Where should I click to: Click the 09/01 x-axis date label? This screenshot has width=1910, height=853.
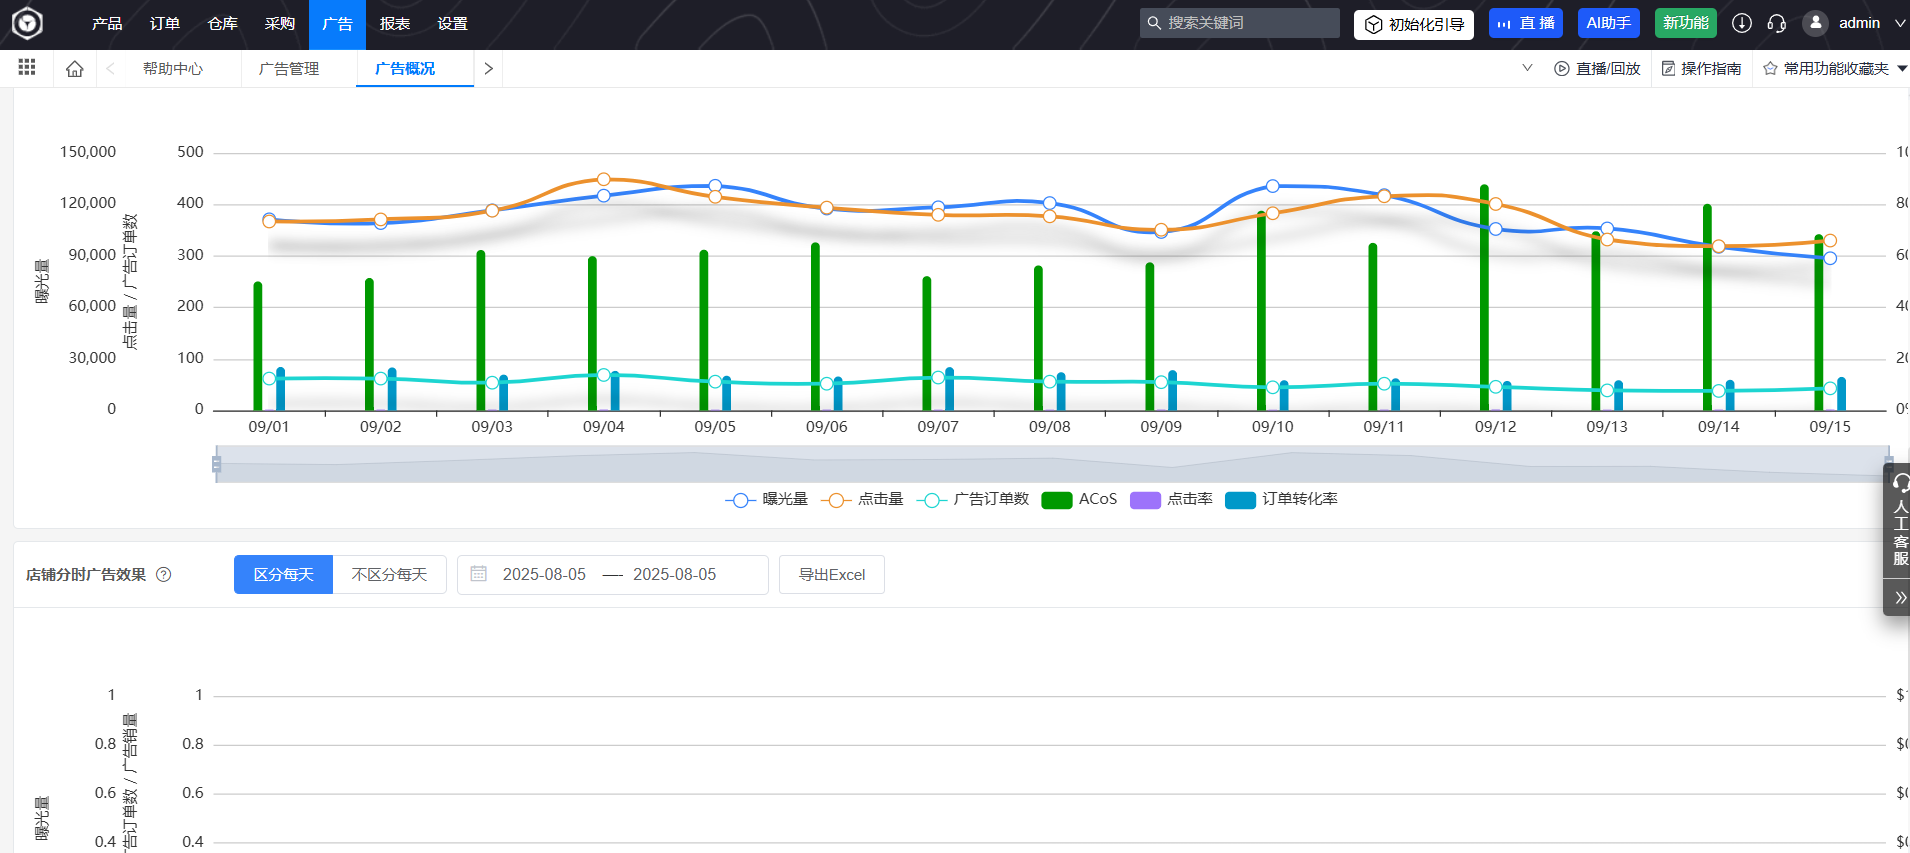pyautogui.click(x=269, y=427)
